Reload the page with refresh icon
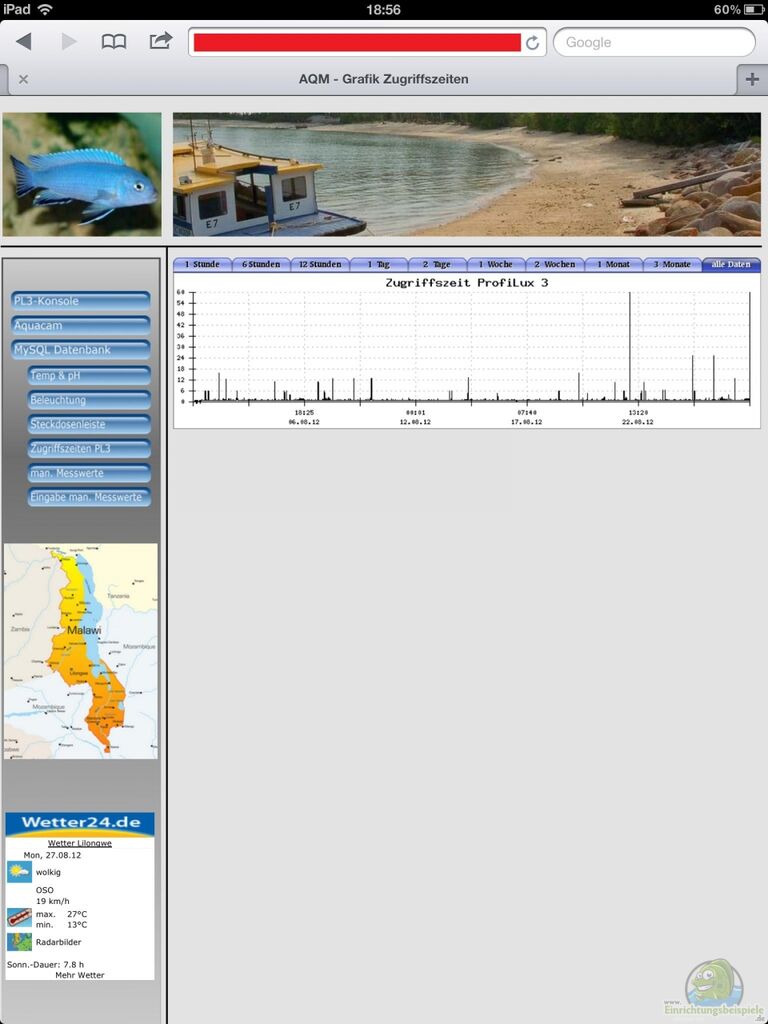This screenshot has height=1024, width=768. 533,43
